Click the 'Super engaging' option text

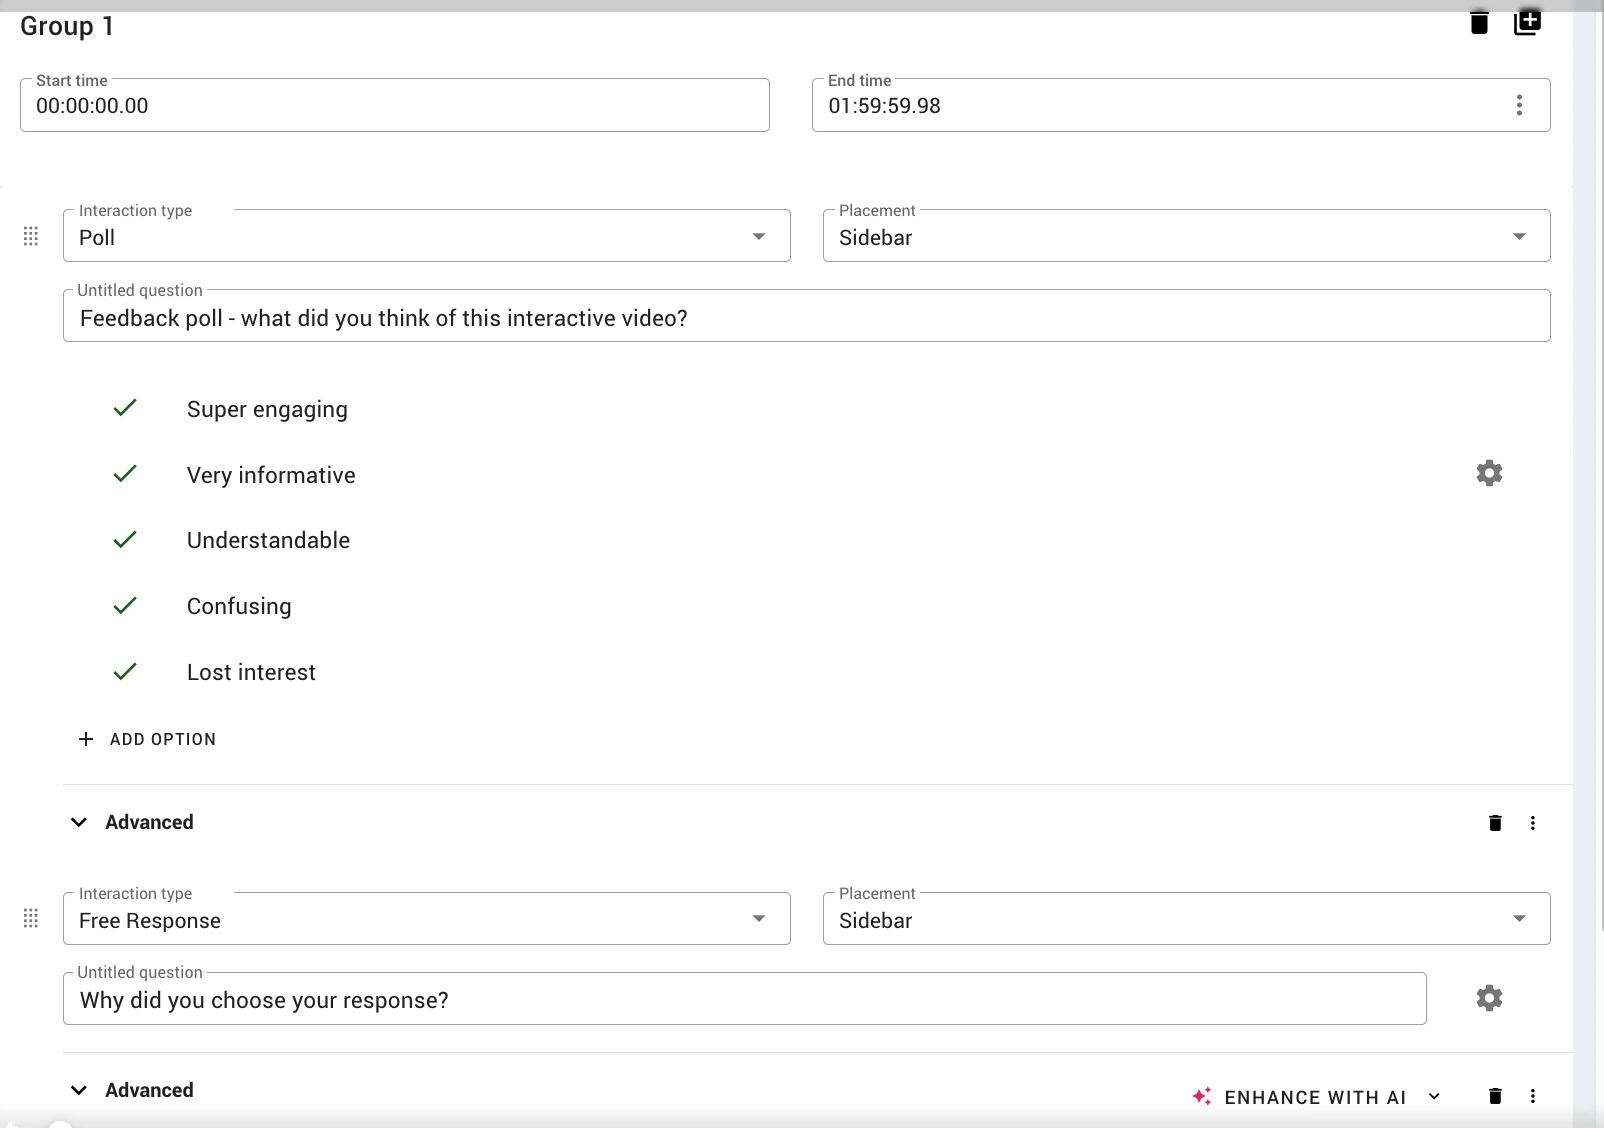point(267,410)
